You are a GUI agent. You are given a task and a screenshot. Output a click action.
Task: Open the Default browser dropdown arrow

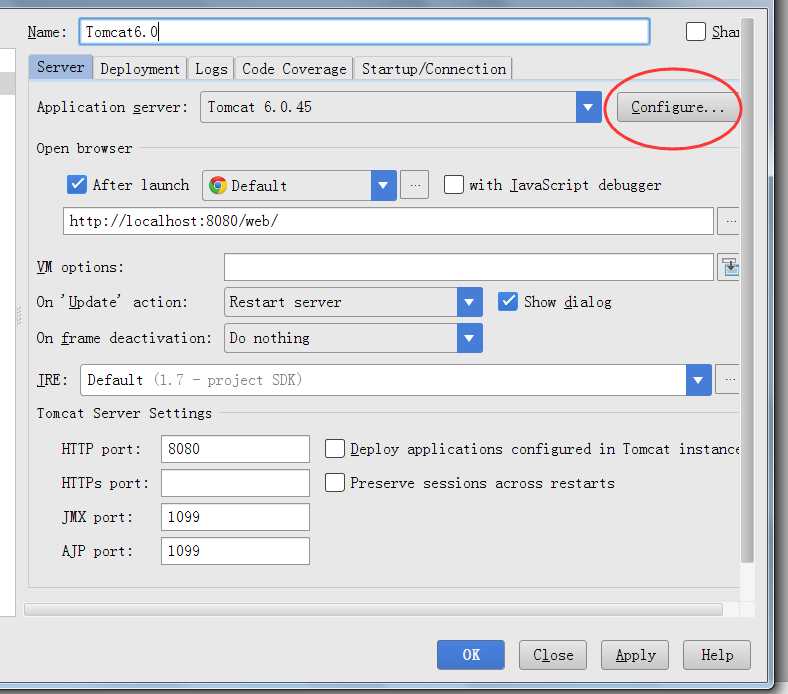coord(383,185)
